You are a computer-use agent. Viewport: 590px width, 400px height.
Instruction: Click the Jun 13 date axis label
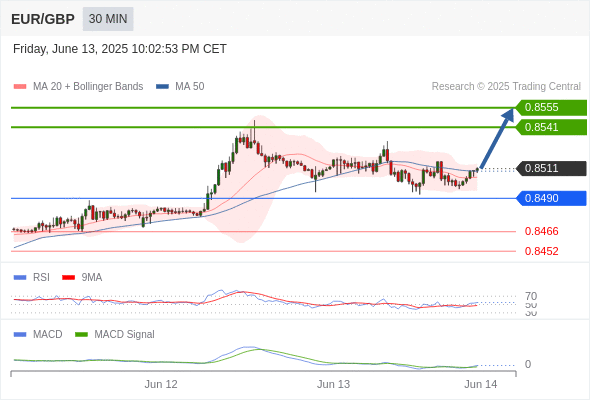coord(333,384)
